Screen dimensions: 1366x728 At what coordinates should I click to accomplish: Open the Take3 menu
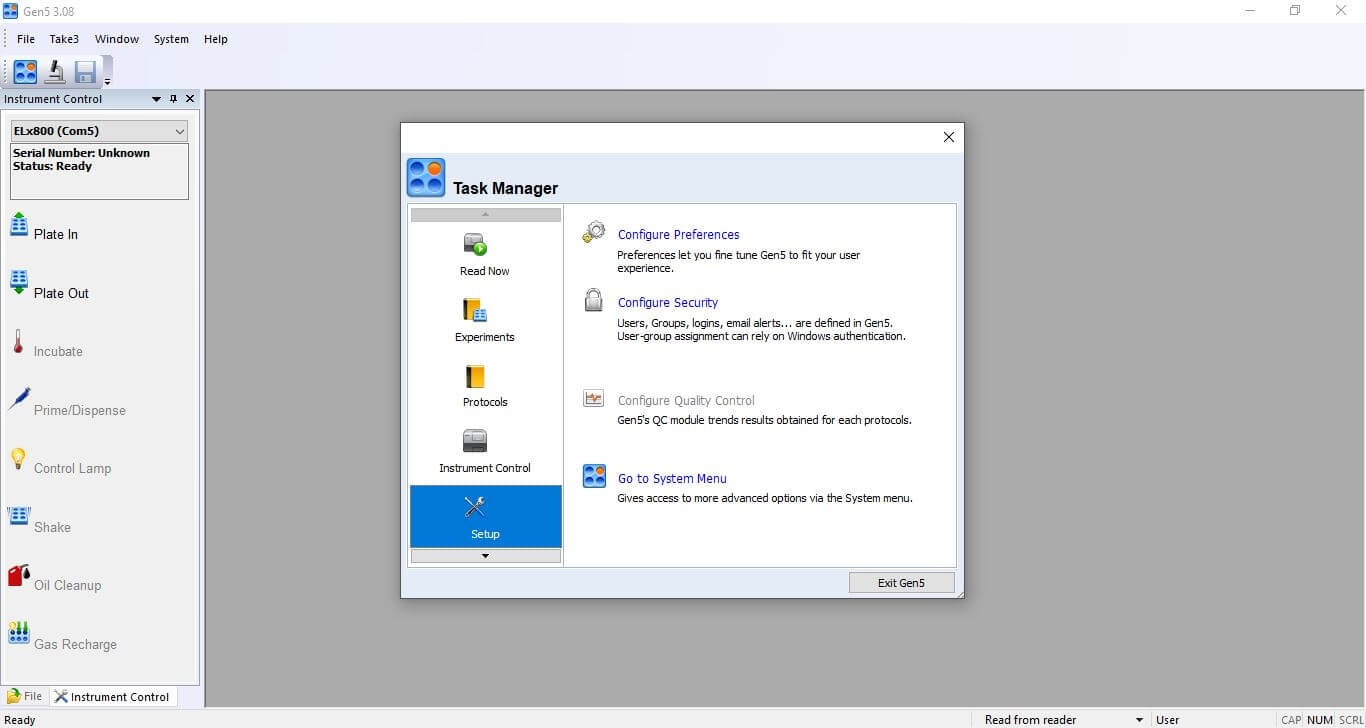(64, 39)
